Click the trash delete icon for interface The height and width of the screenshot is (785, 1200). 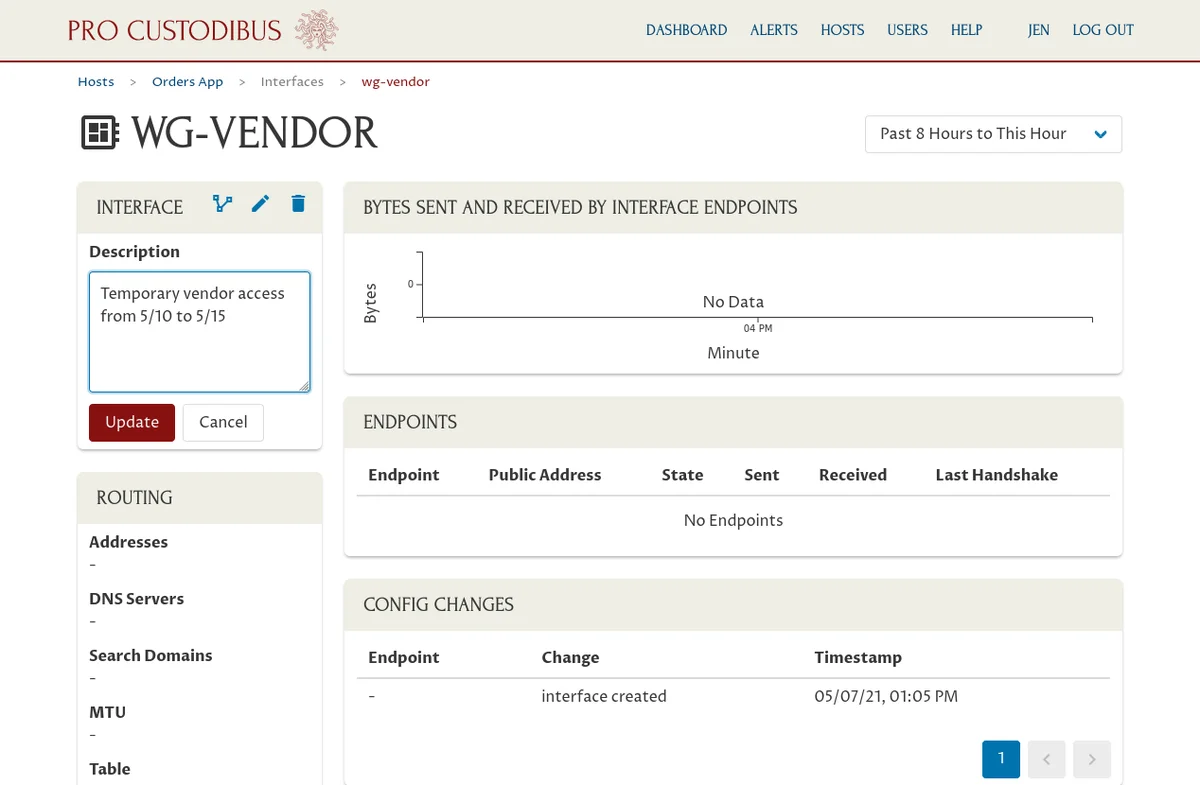point(298,204)
